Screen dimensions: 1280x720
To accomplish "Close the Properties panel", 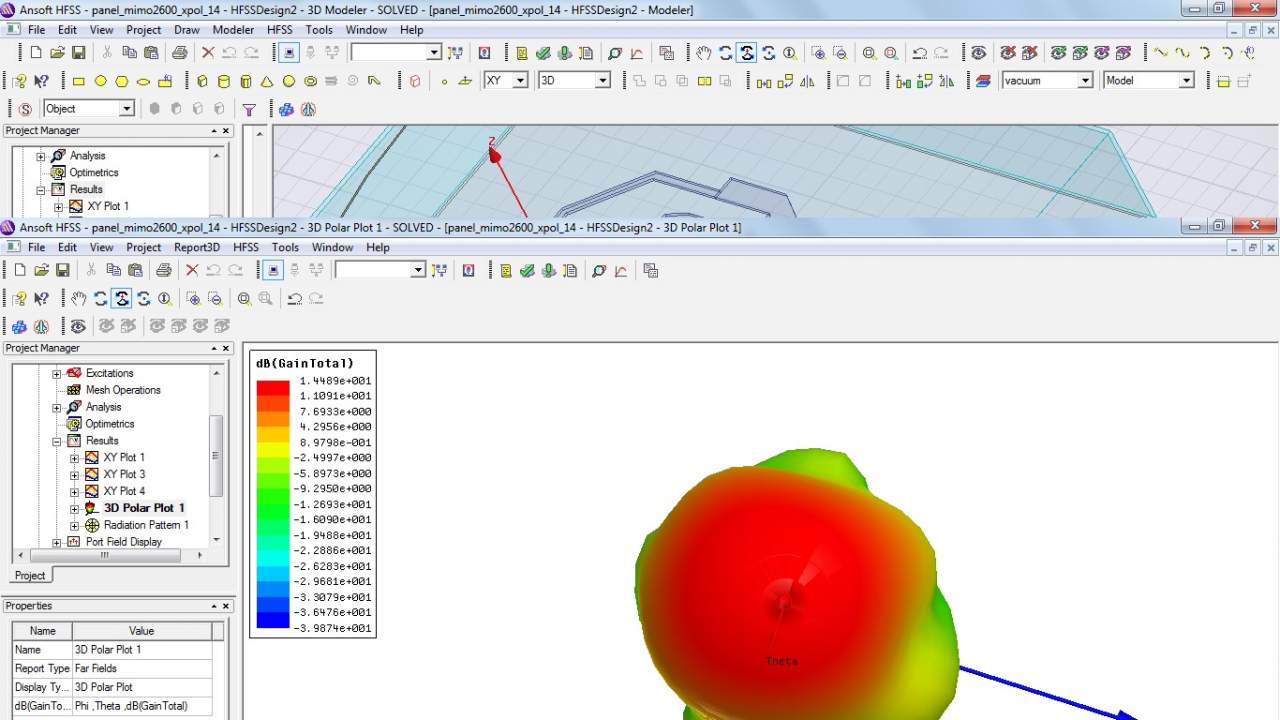I will (226, 606).
